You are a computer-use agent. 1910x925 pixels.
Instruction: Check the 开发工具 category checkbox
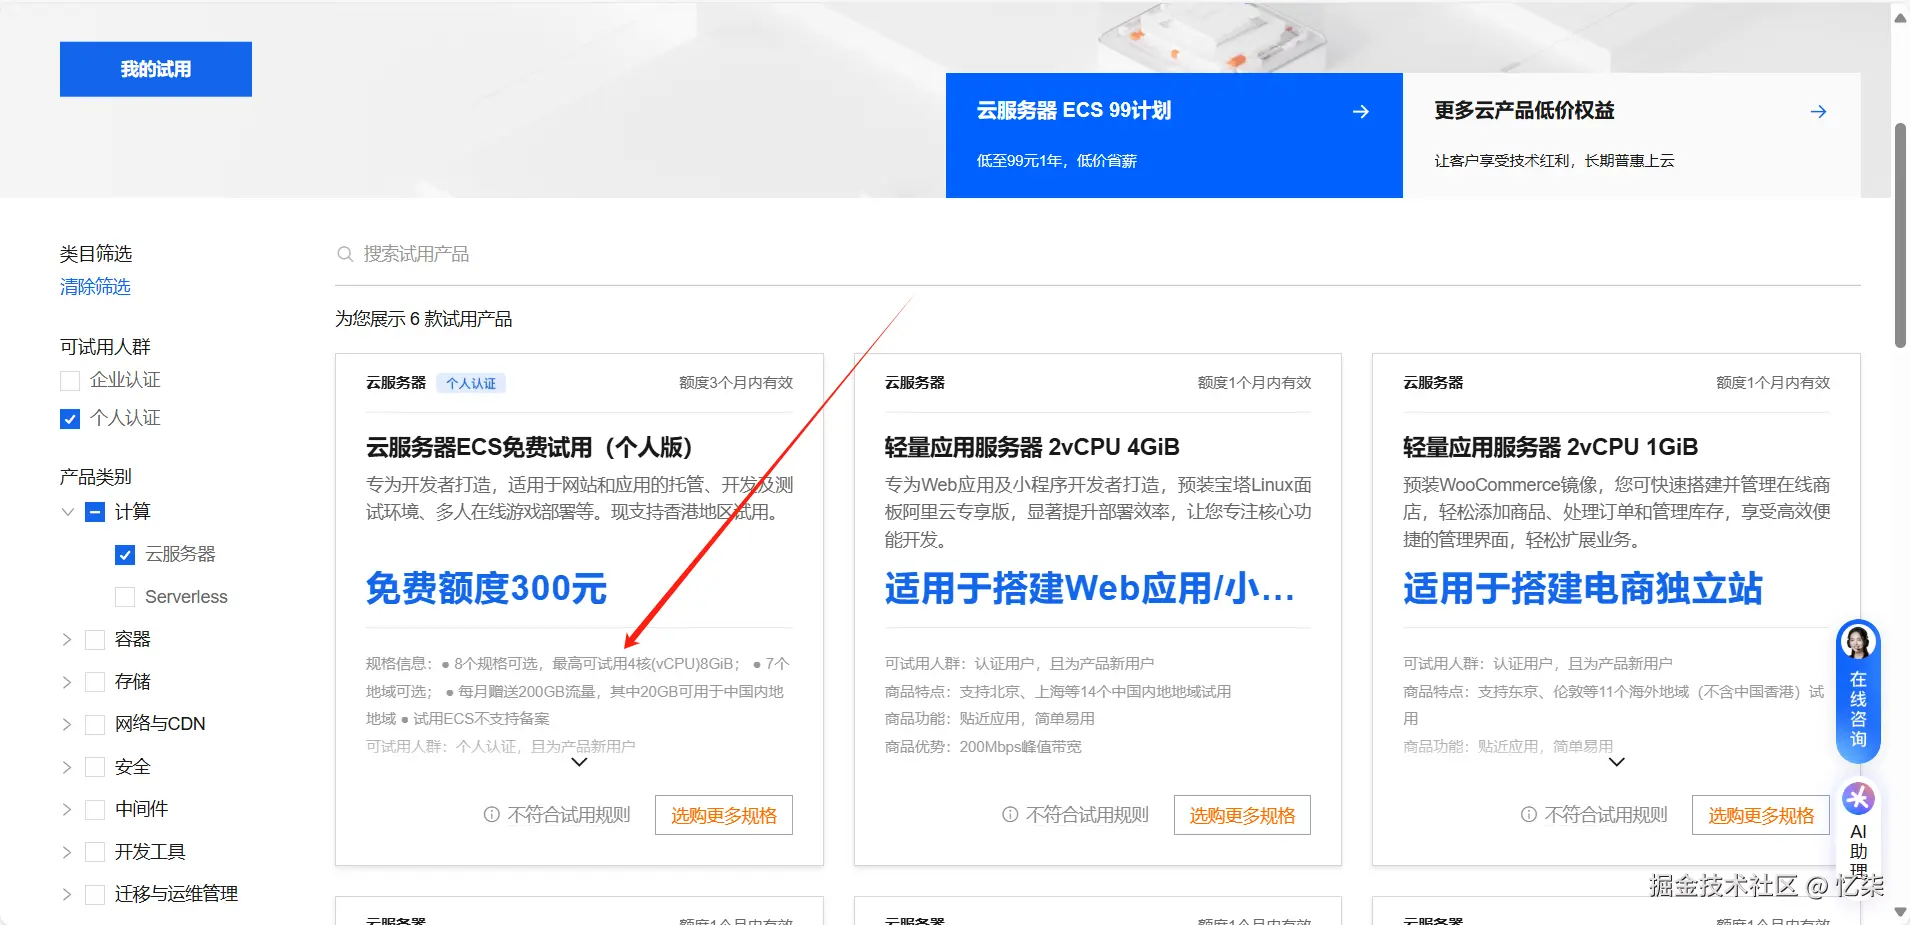pos(95,852)
